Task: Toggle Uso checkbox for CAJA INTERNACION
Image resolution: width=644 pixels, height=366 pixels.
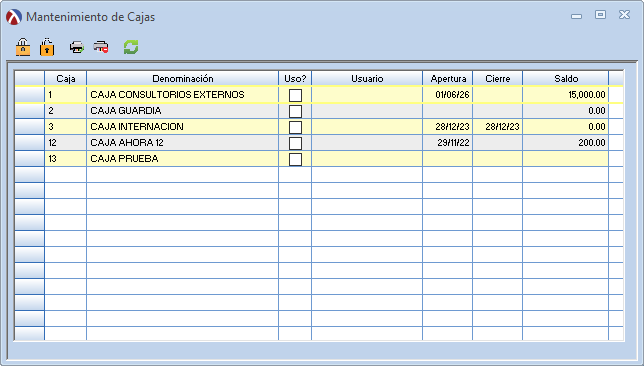Action: [295, 127]
